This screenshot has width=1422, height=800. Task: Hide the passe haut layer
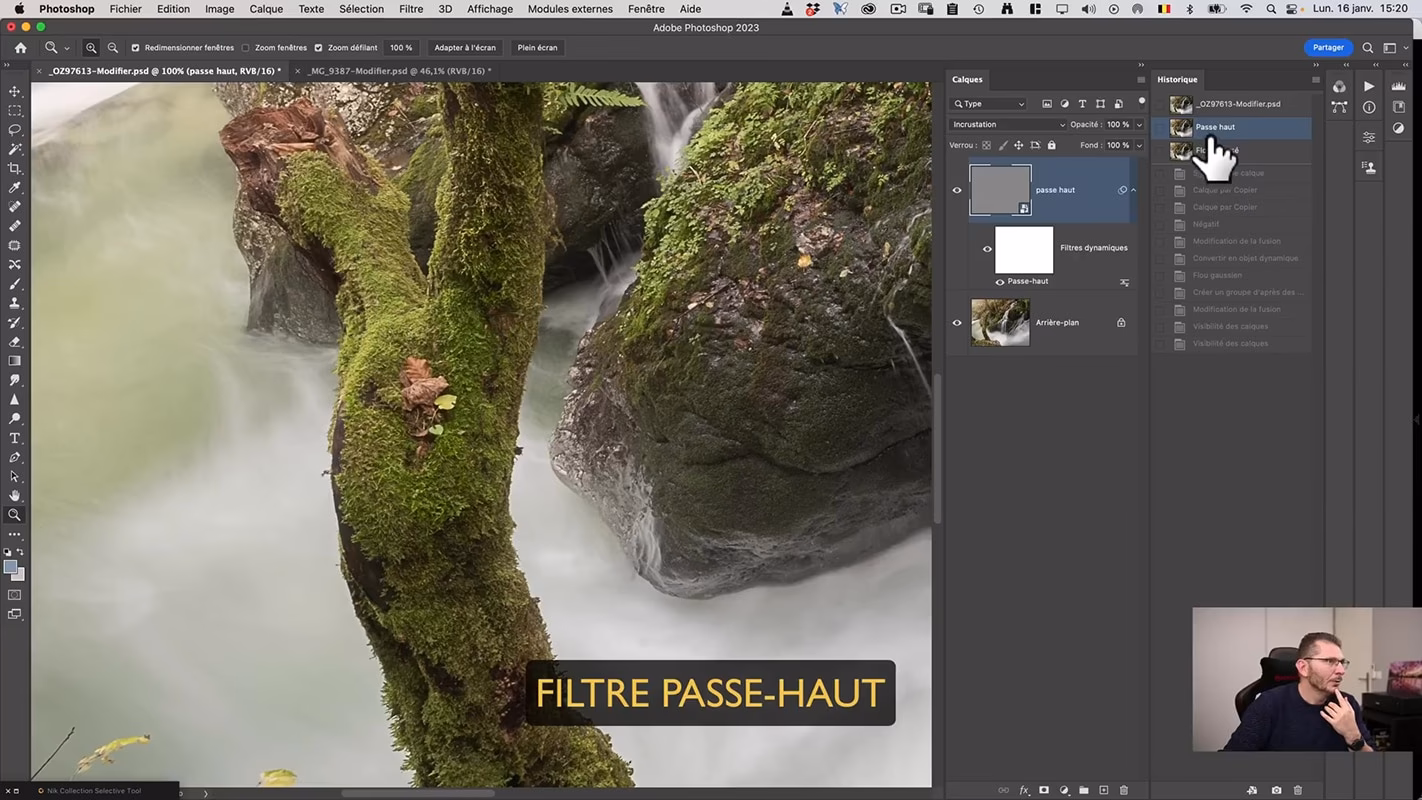point(957,189)
